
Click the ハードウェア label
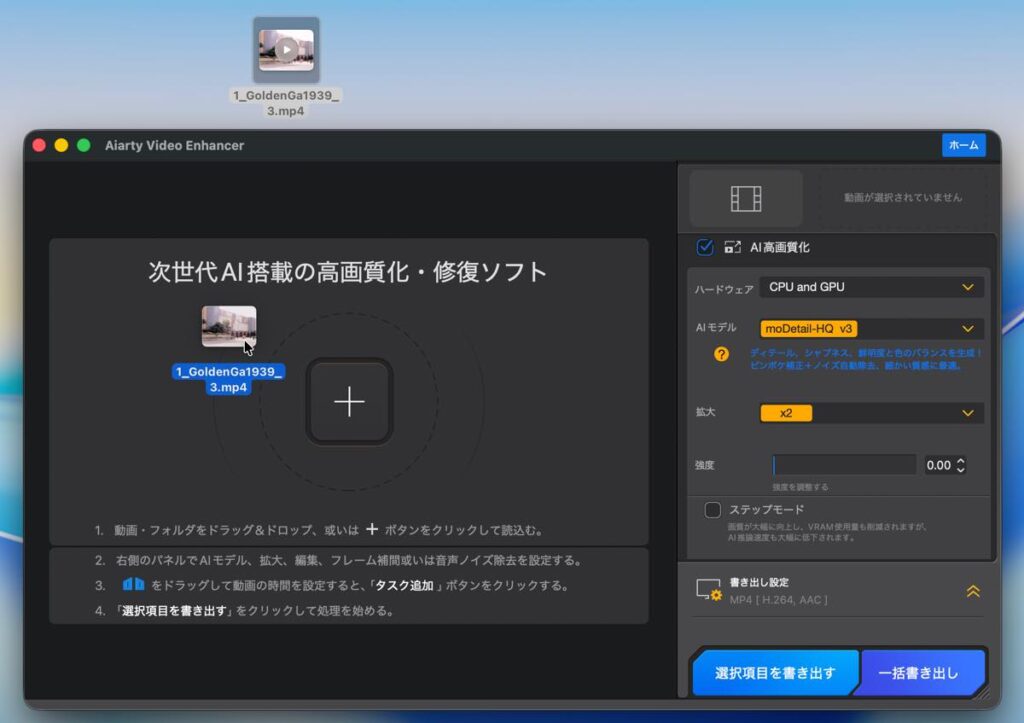point(724,289)
